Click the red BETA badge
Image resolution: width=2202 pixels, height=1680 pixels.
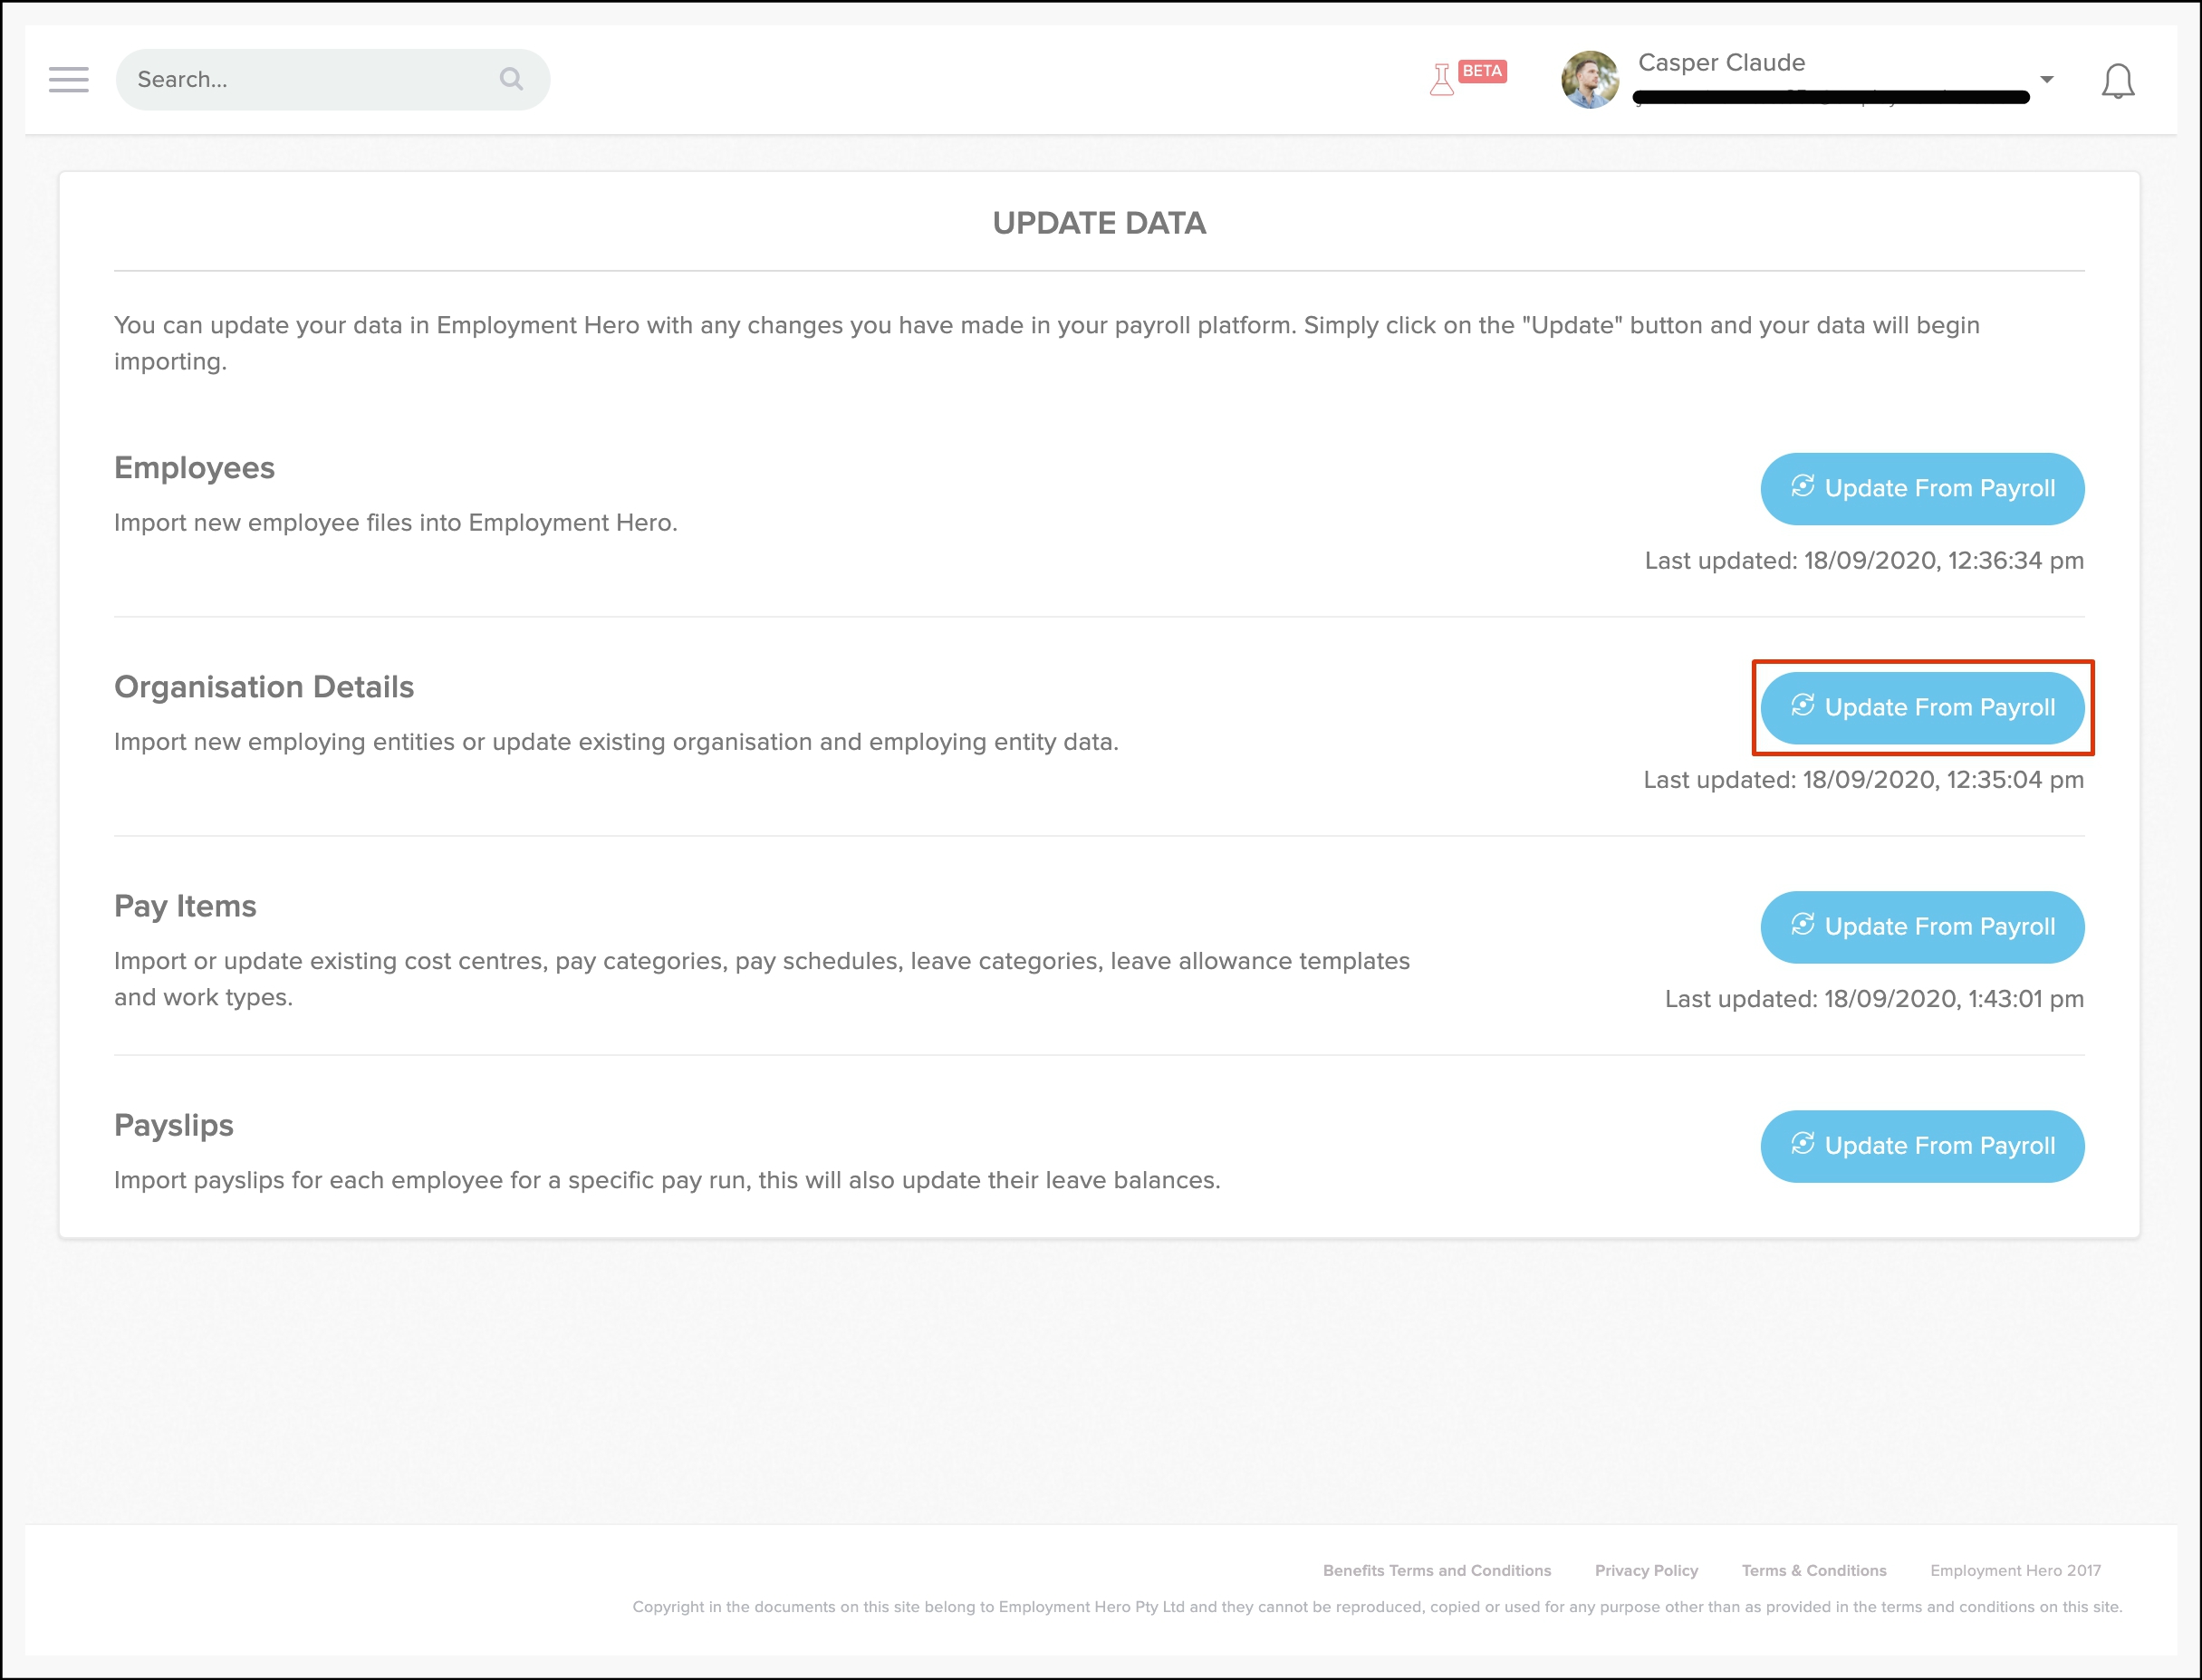pyautogui.click(x=1482, y=71)
